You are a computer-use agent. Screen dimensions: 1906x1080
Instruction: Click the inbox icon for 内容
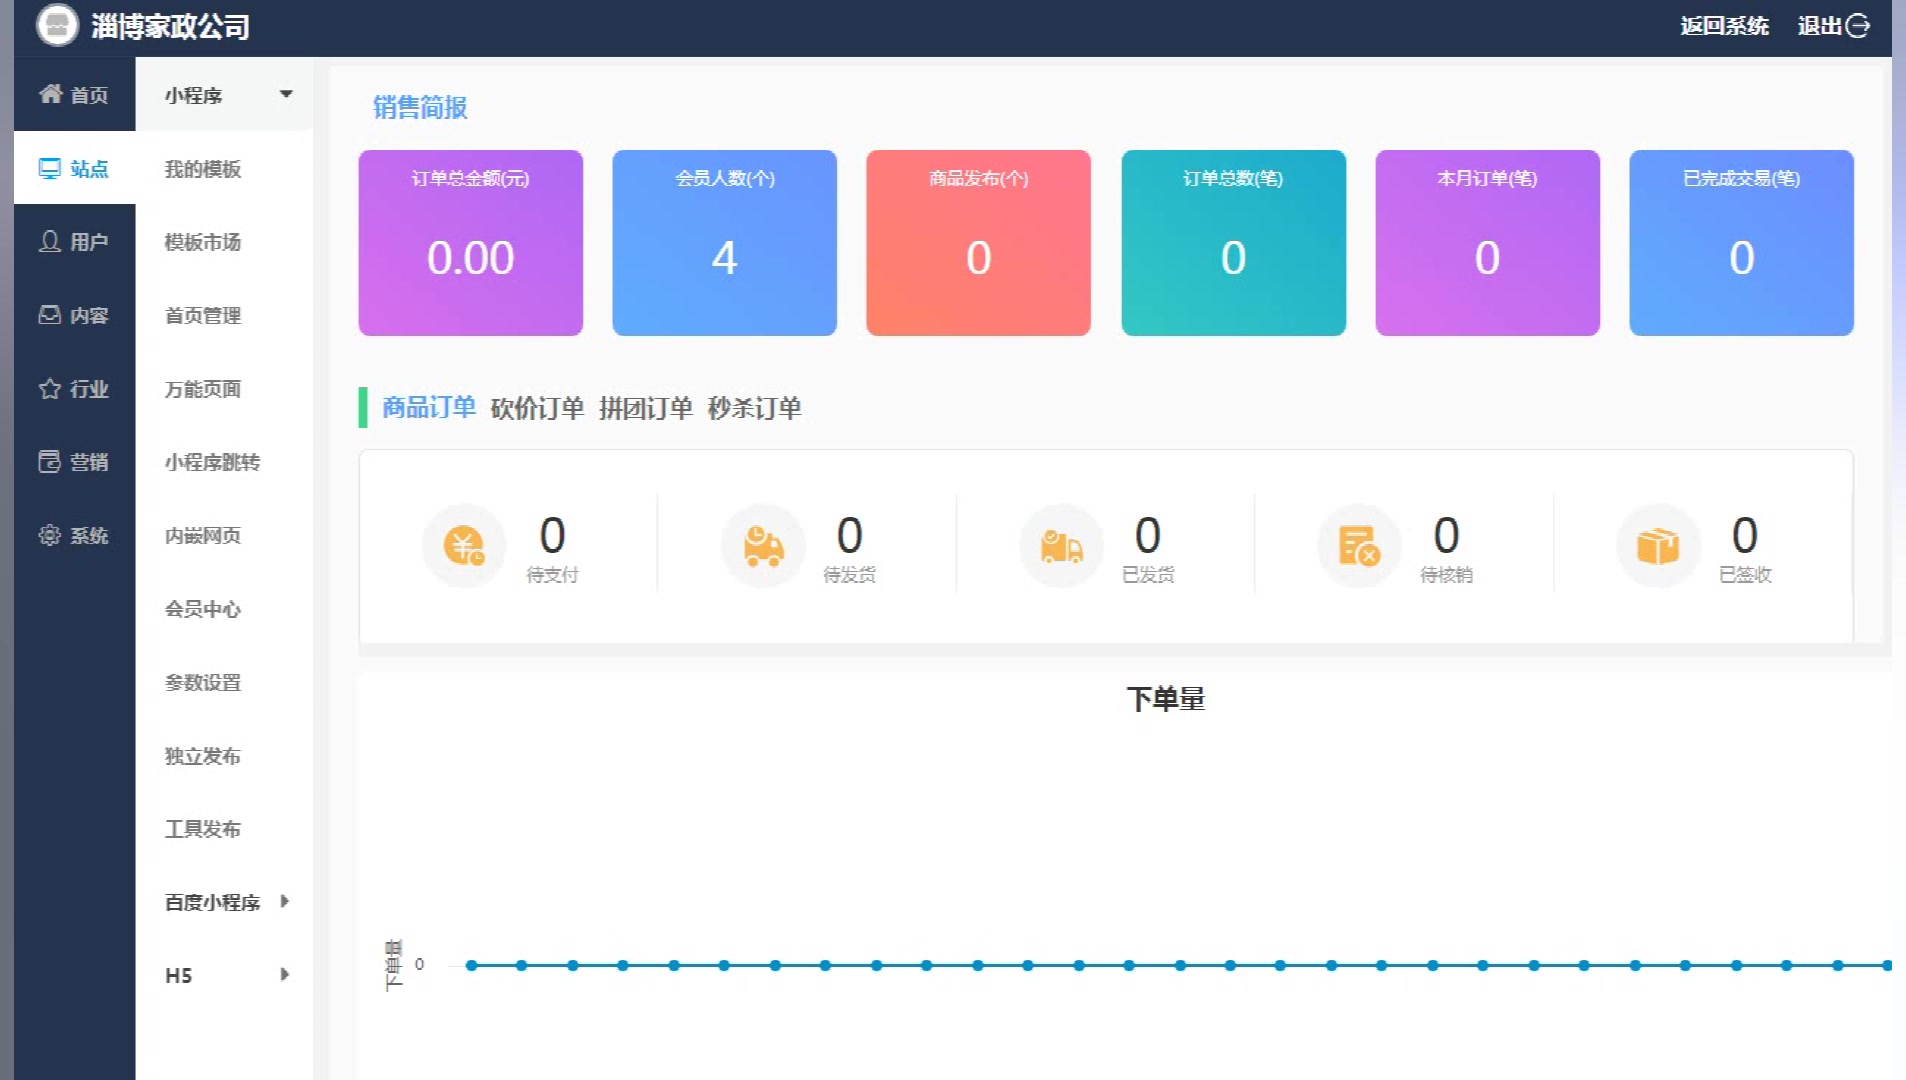point(50,315)
